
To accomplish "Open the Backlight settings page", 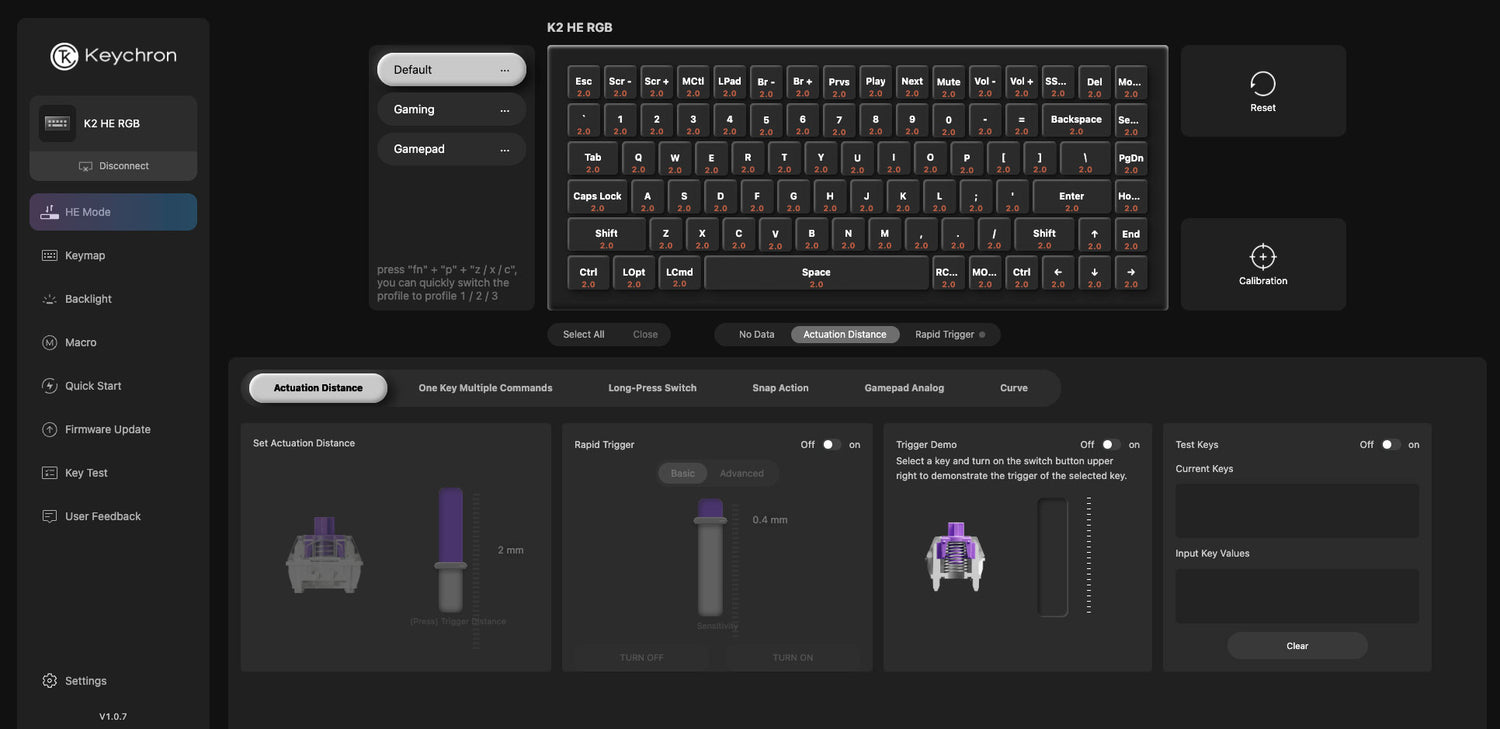I will 88,299.
